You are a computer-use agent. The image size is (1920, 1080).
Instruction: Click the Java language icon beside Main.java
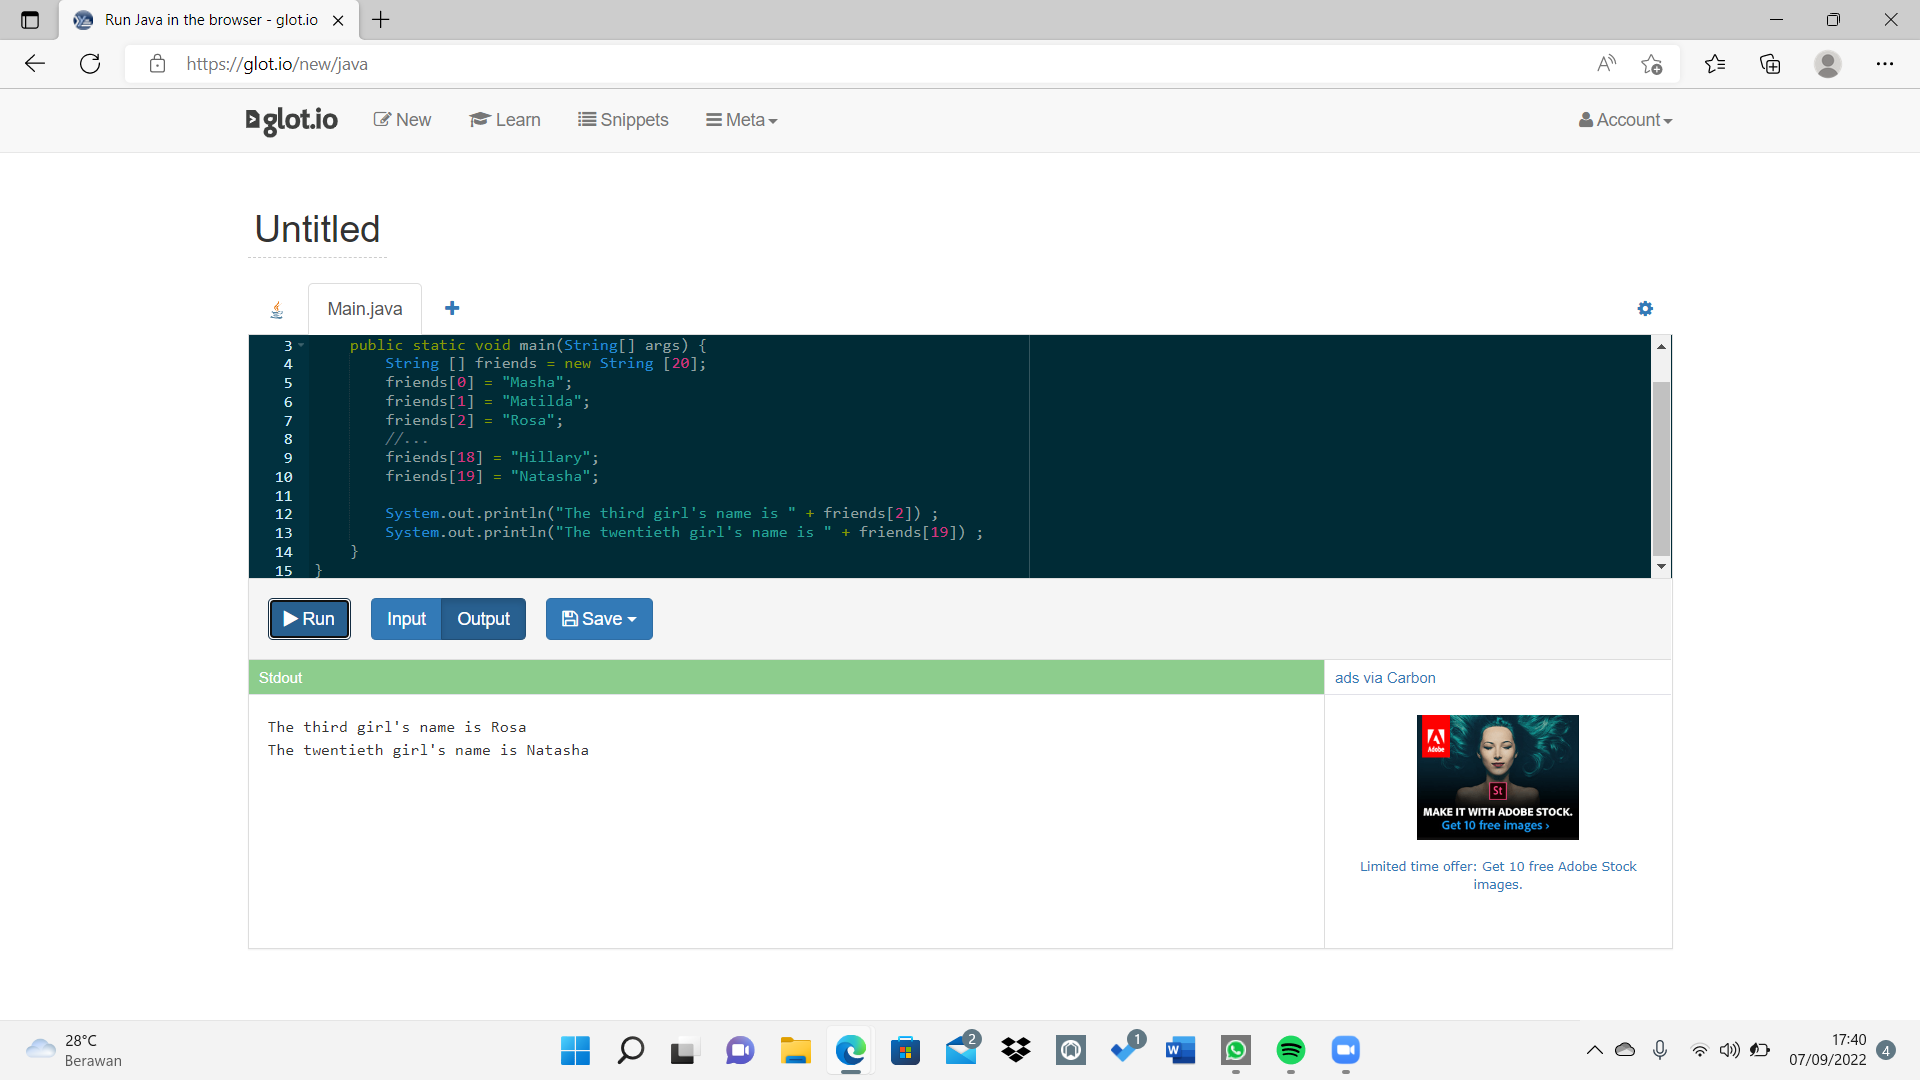[277, 308]
